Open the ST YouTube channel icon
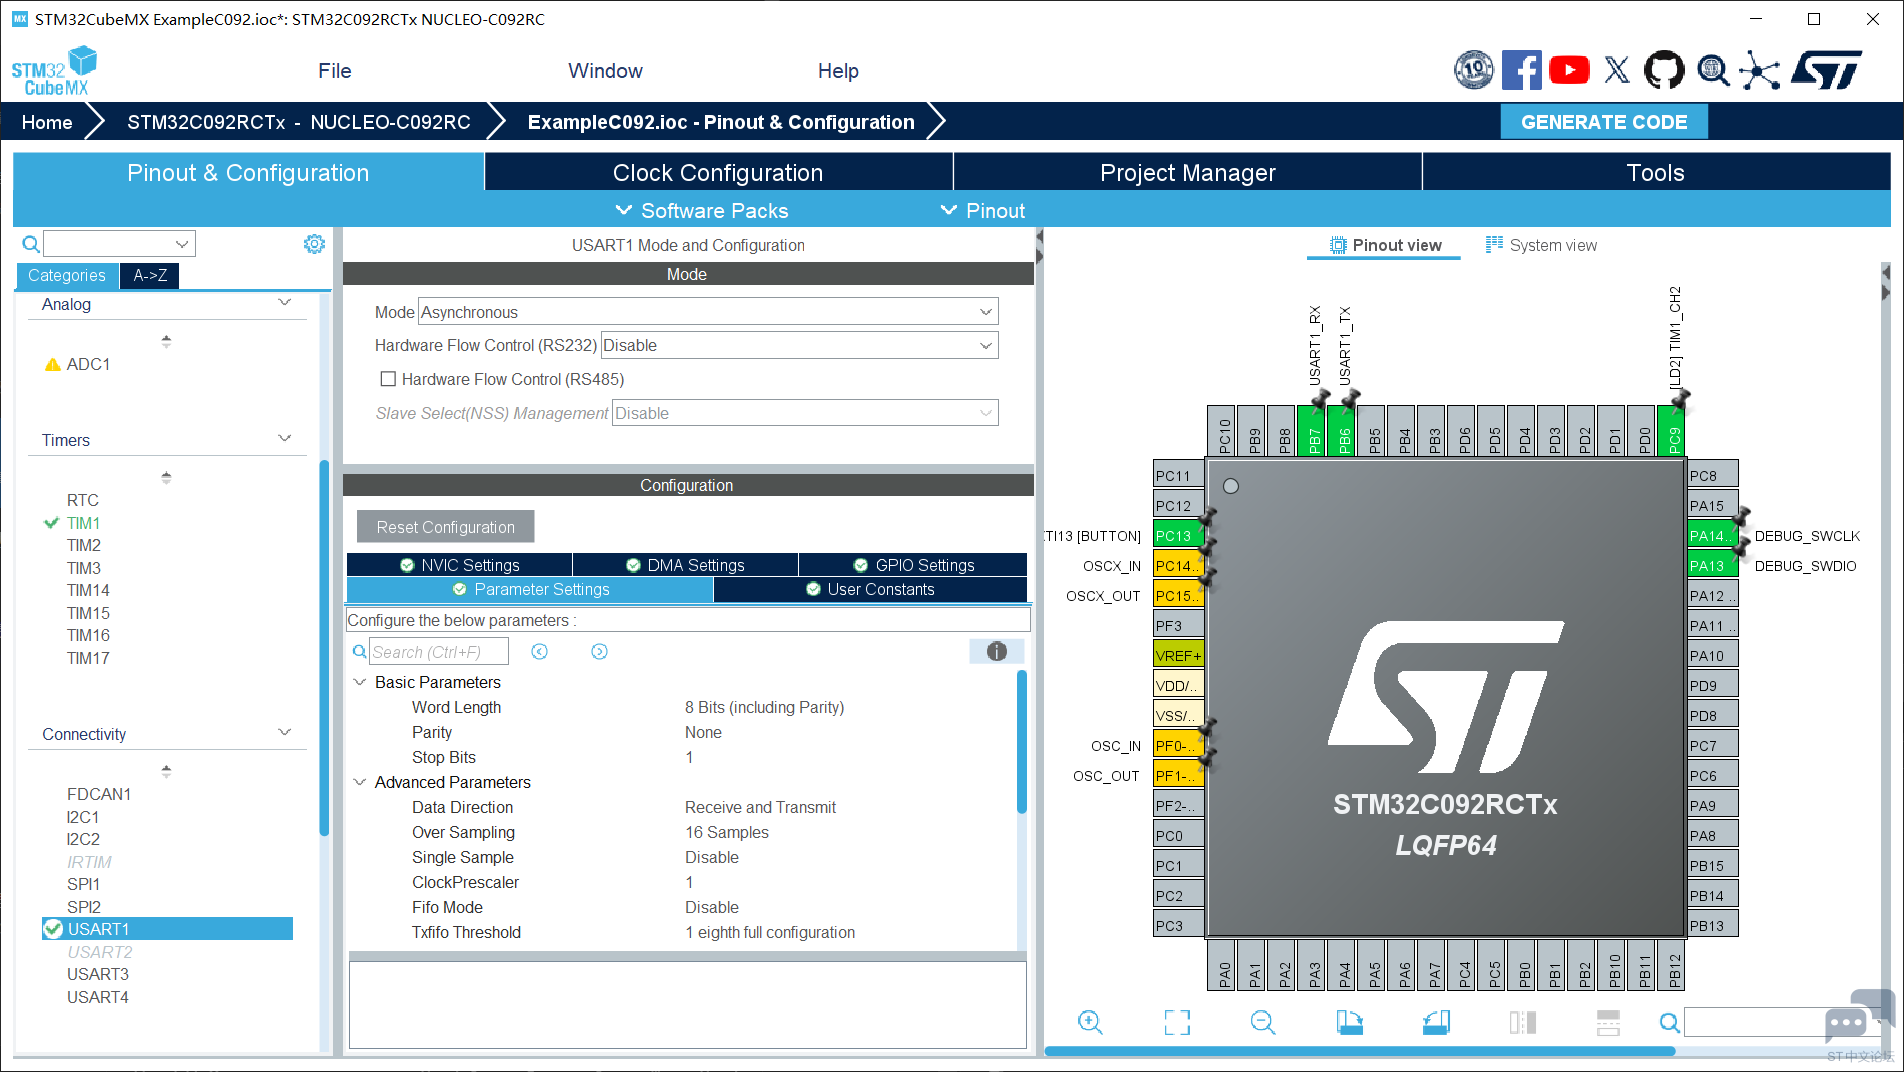This screenshot has height=1072, width=1904. coord(1569,70)
